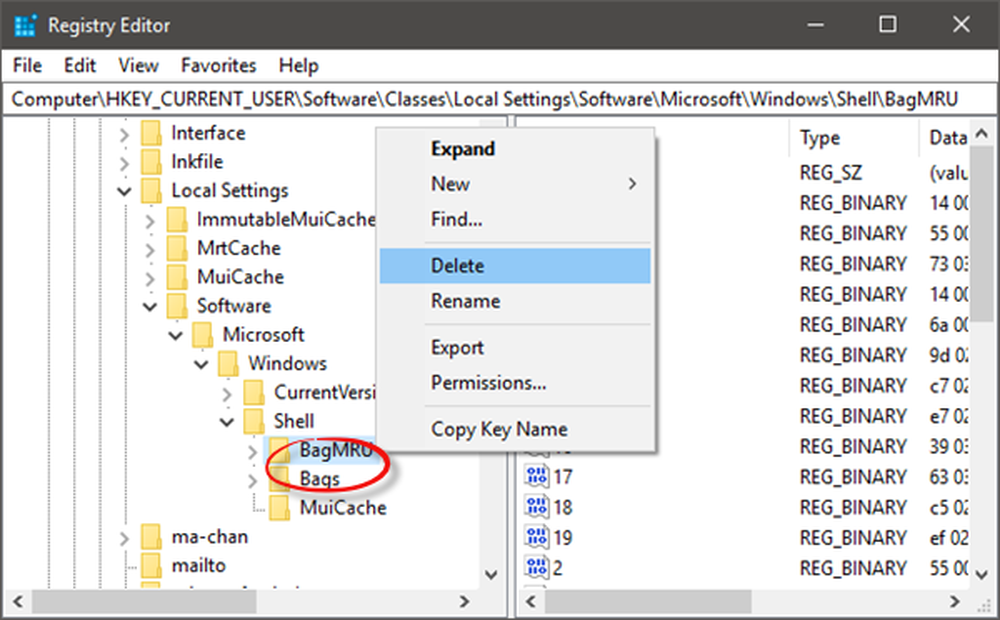Collapse the Microsoft key

(x=175, y=336)
